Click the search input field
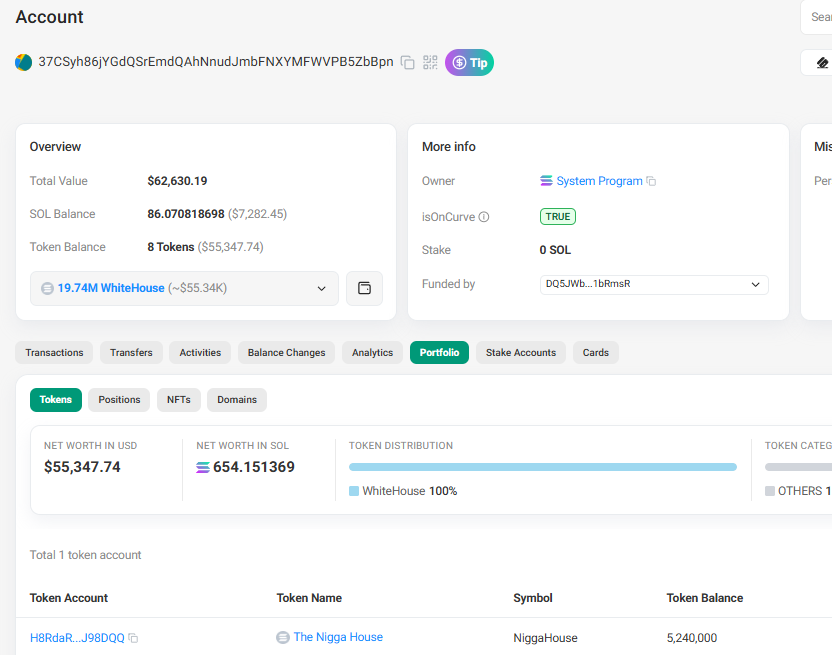Image resolution: width=832 pixels, height=655 pixels. pyautogui.click(x=816, y=17)
